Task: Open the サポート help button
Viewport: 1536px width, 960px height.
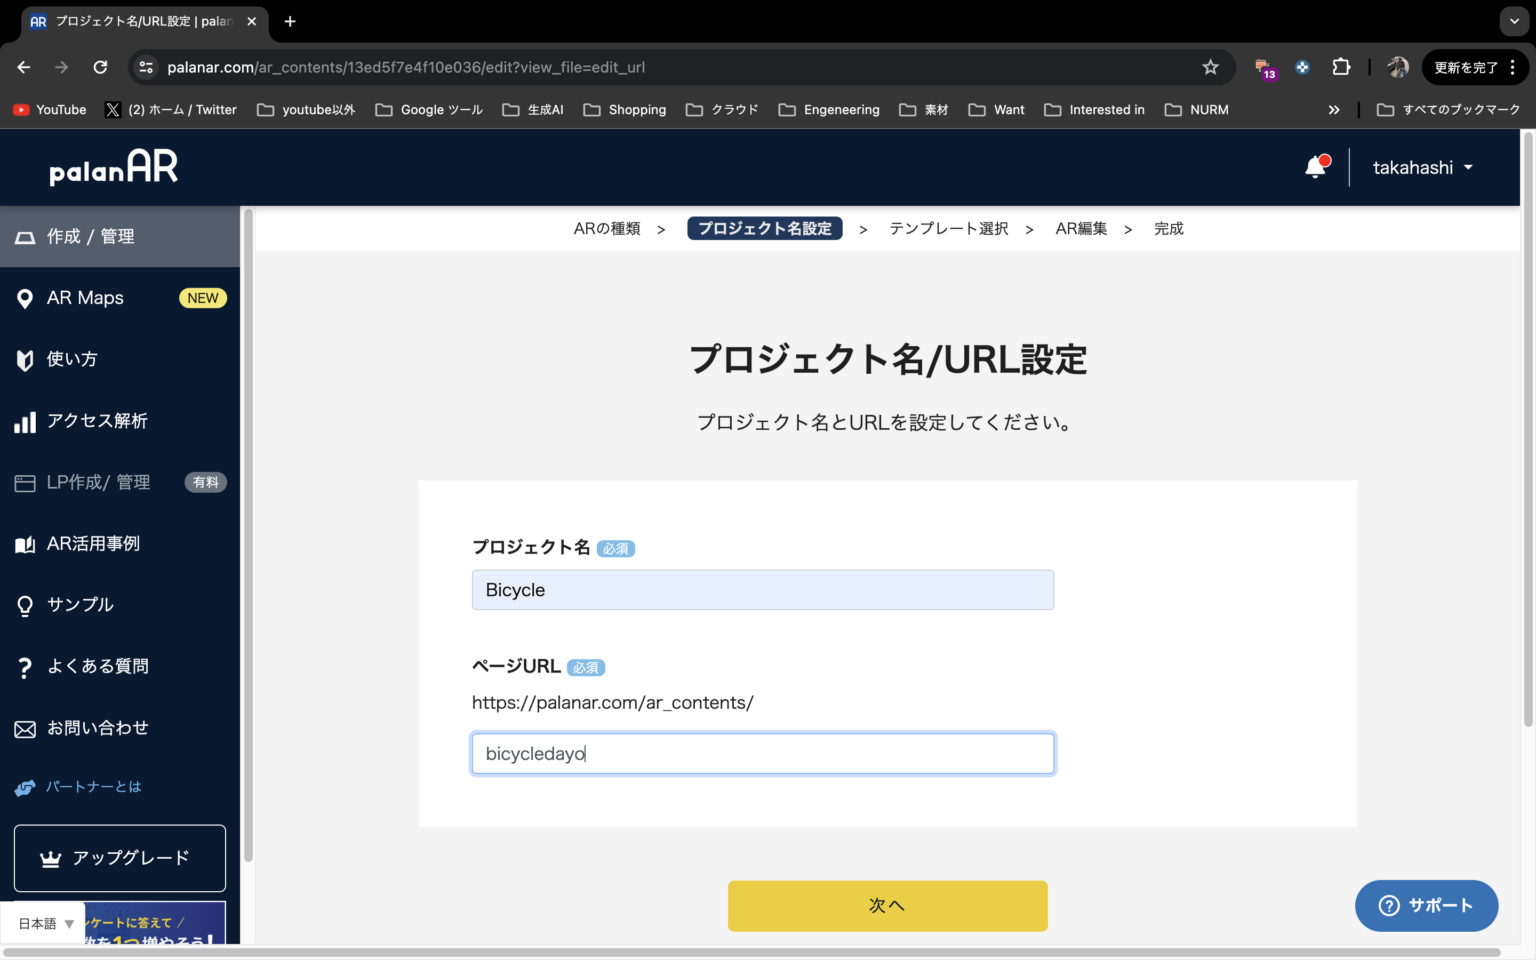Action: tap(1426, 905)
